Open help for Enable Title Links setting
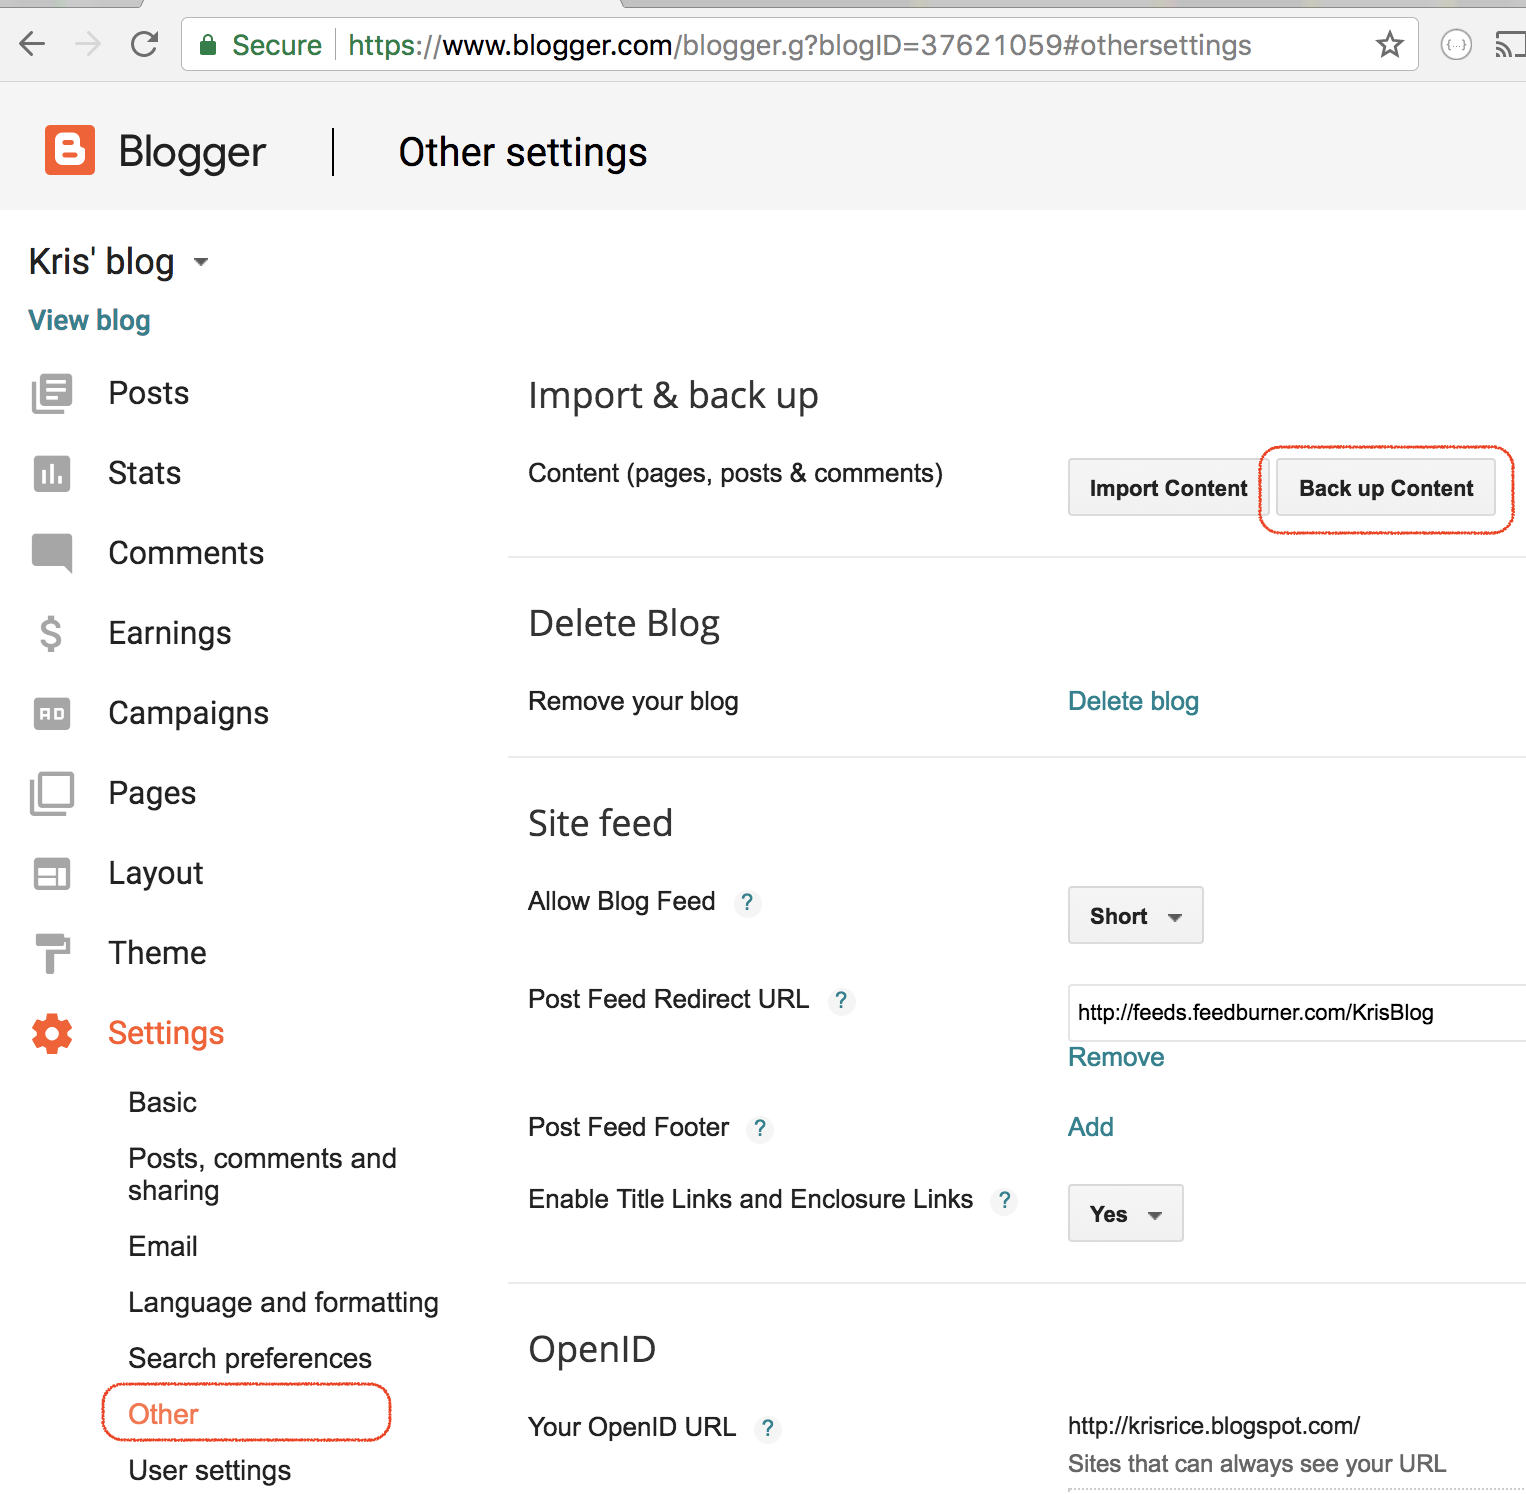1526x1494 pixels. [x=1004, y=1200]
